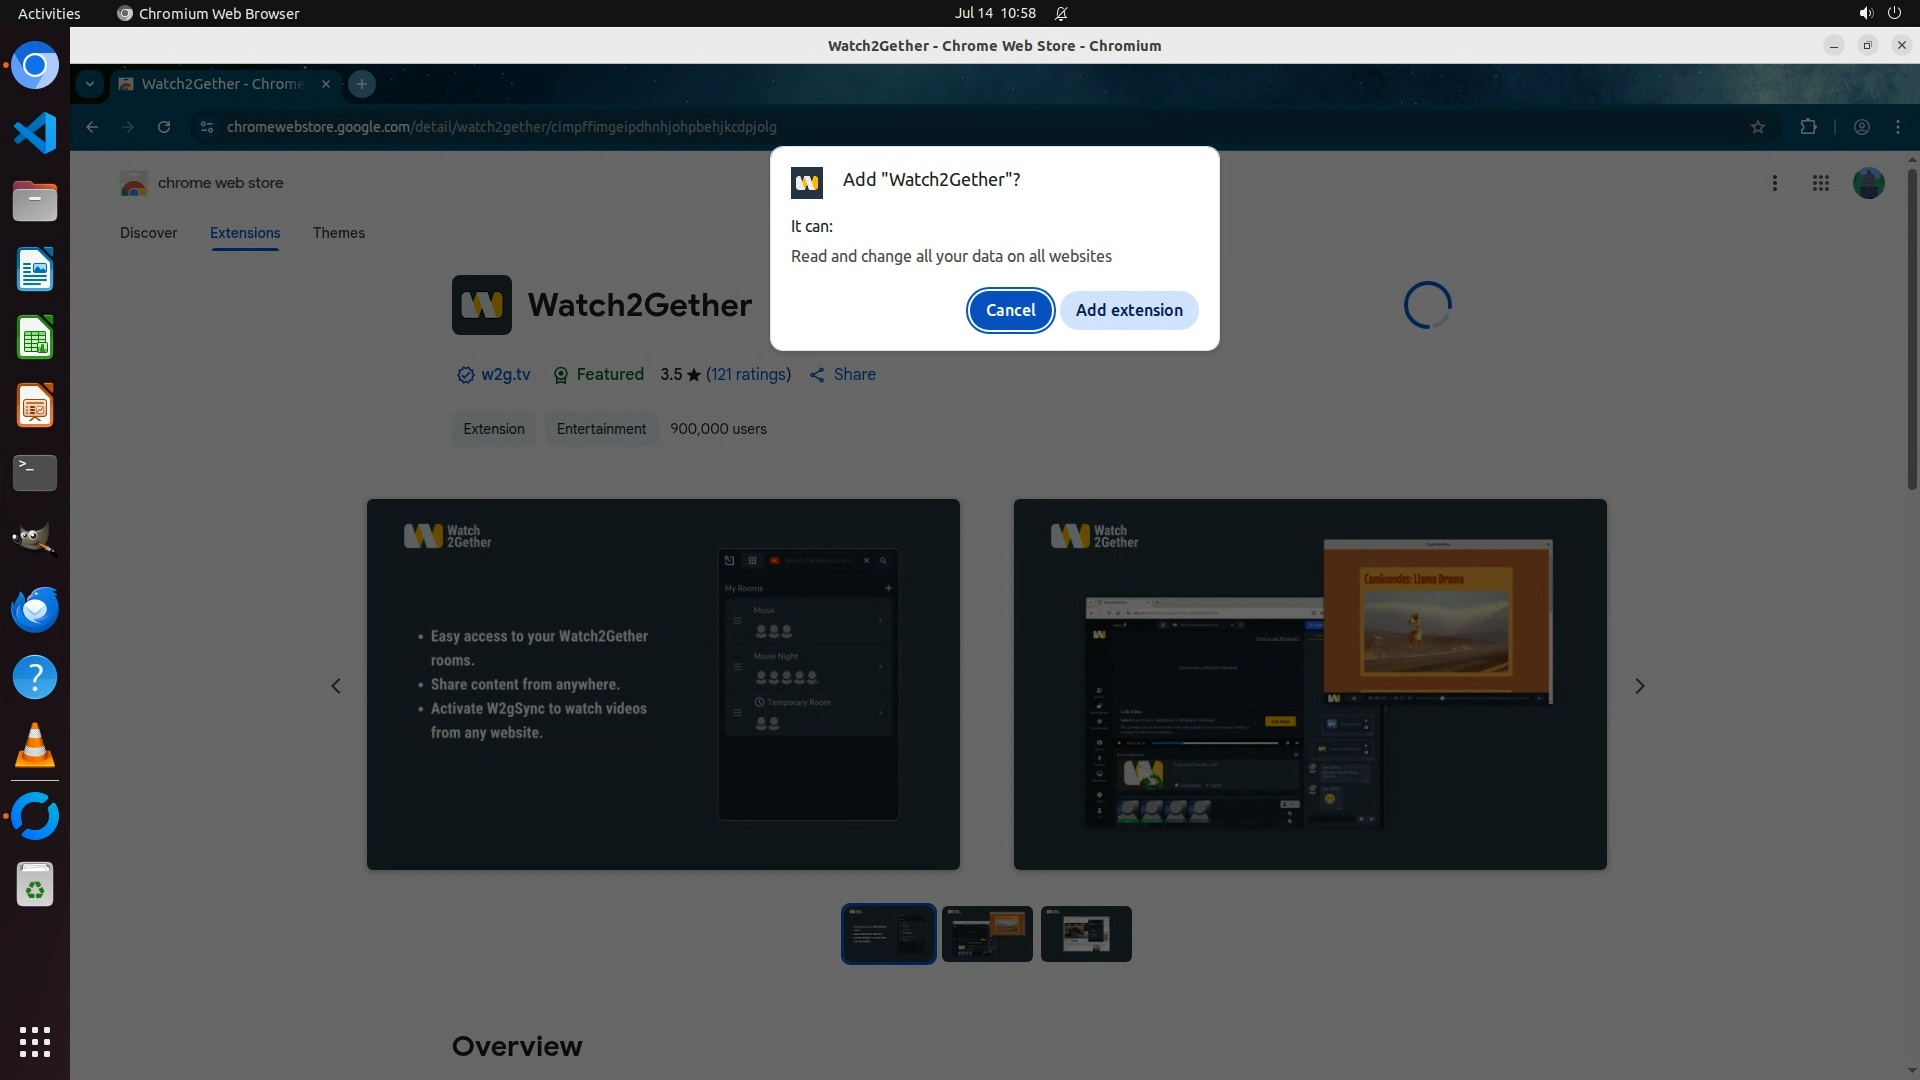This screenshot has height=1080, width=1920.
Task: Open the Extensions puzzle icon
Action: [1808, 127]
